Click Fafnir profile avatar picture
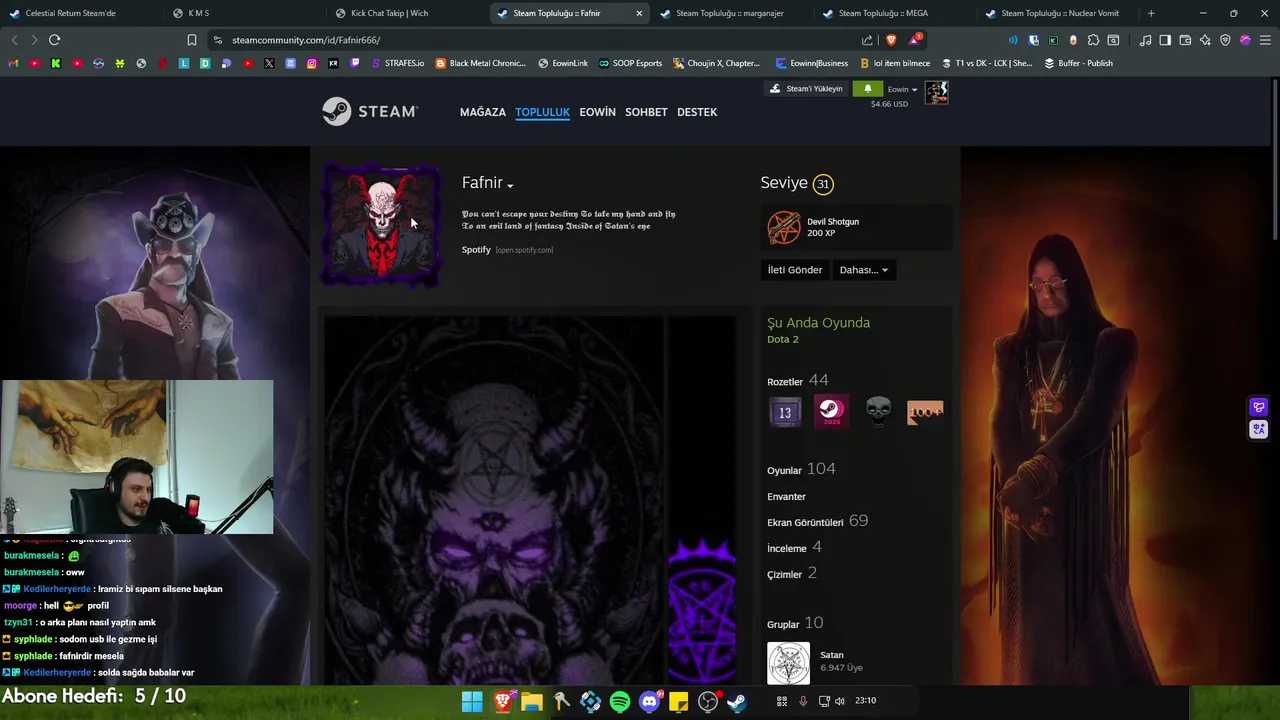This screenshot has width=1280, height=720. (380, 226)
